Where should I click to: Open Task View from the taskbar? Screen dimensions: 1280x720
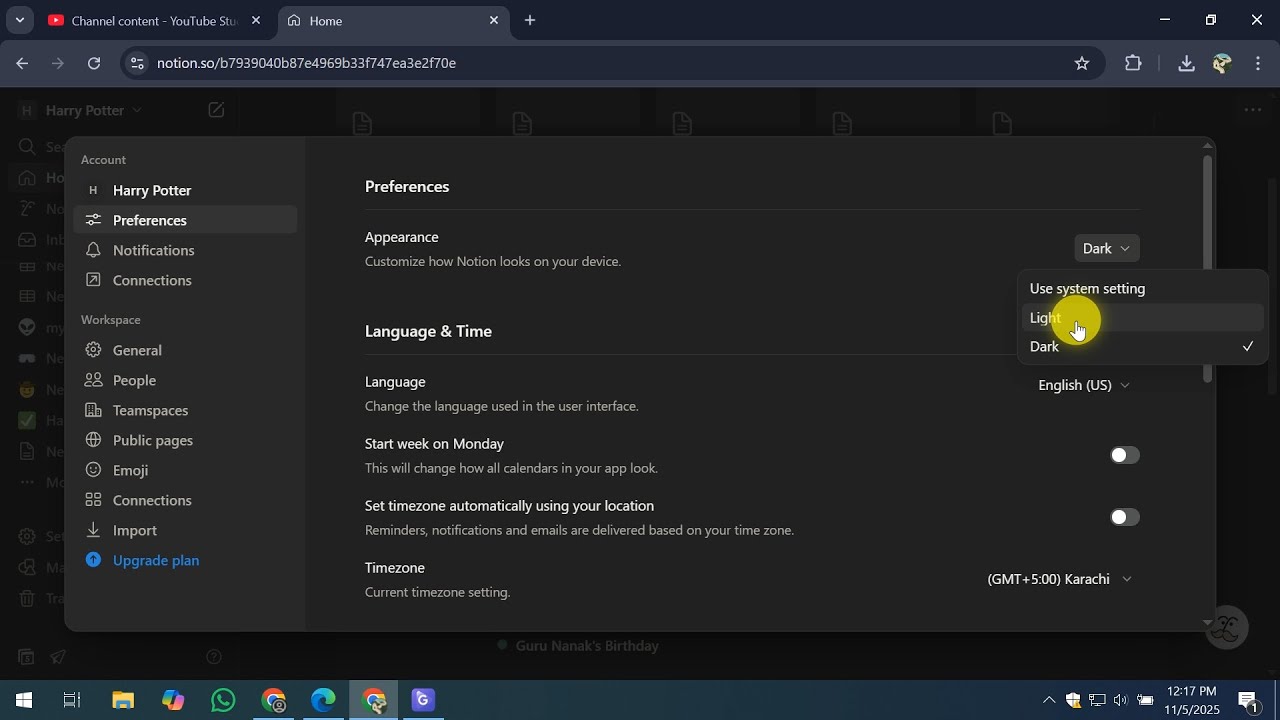pyautogui.click(x=72, y=700)
